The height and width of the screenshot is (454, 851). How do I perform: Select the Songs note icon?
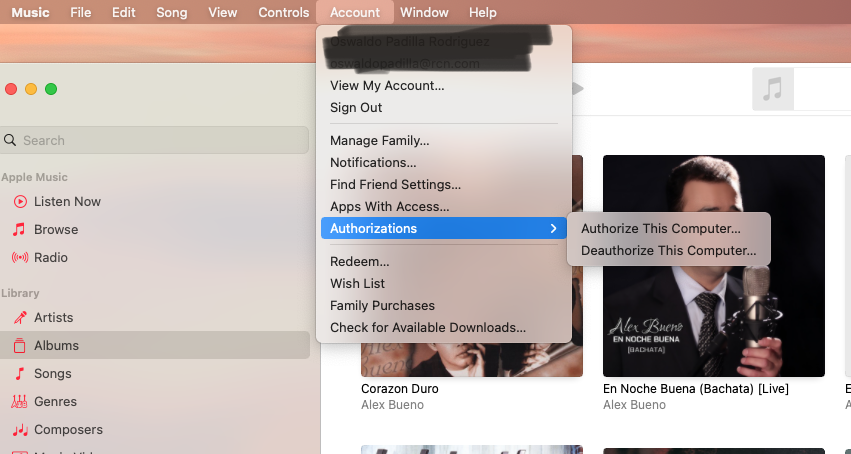point(20,374)
